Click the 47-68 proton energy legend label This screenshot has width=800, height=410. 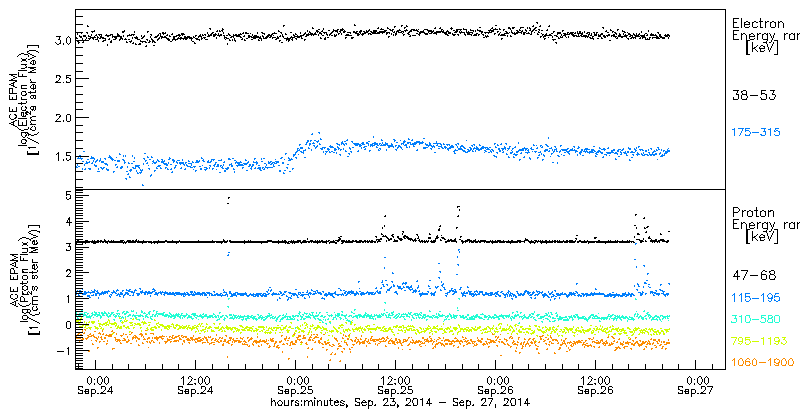tap(754, 276)
